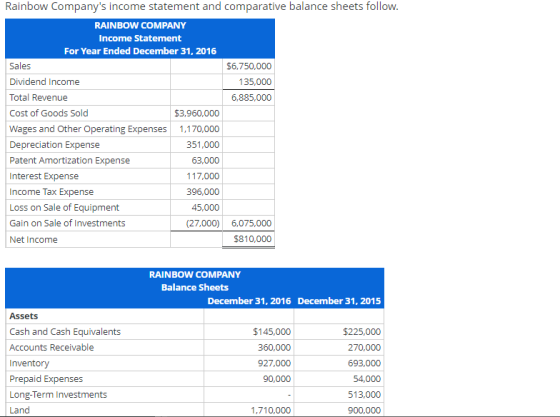The width and height of the screenshot is (560, 417).
Task: Click the 2016 cash value $145,000
Action: click(x=272, y=332)
